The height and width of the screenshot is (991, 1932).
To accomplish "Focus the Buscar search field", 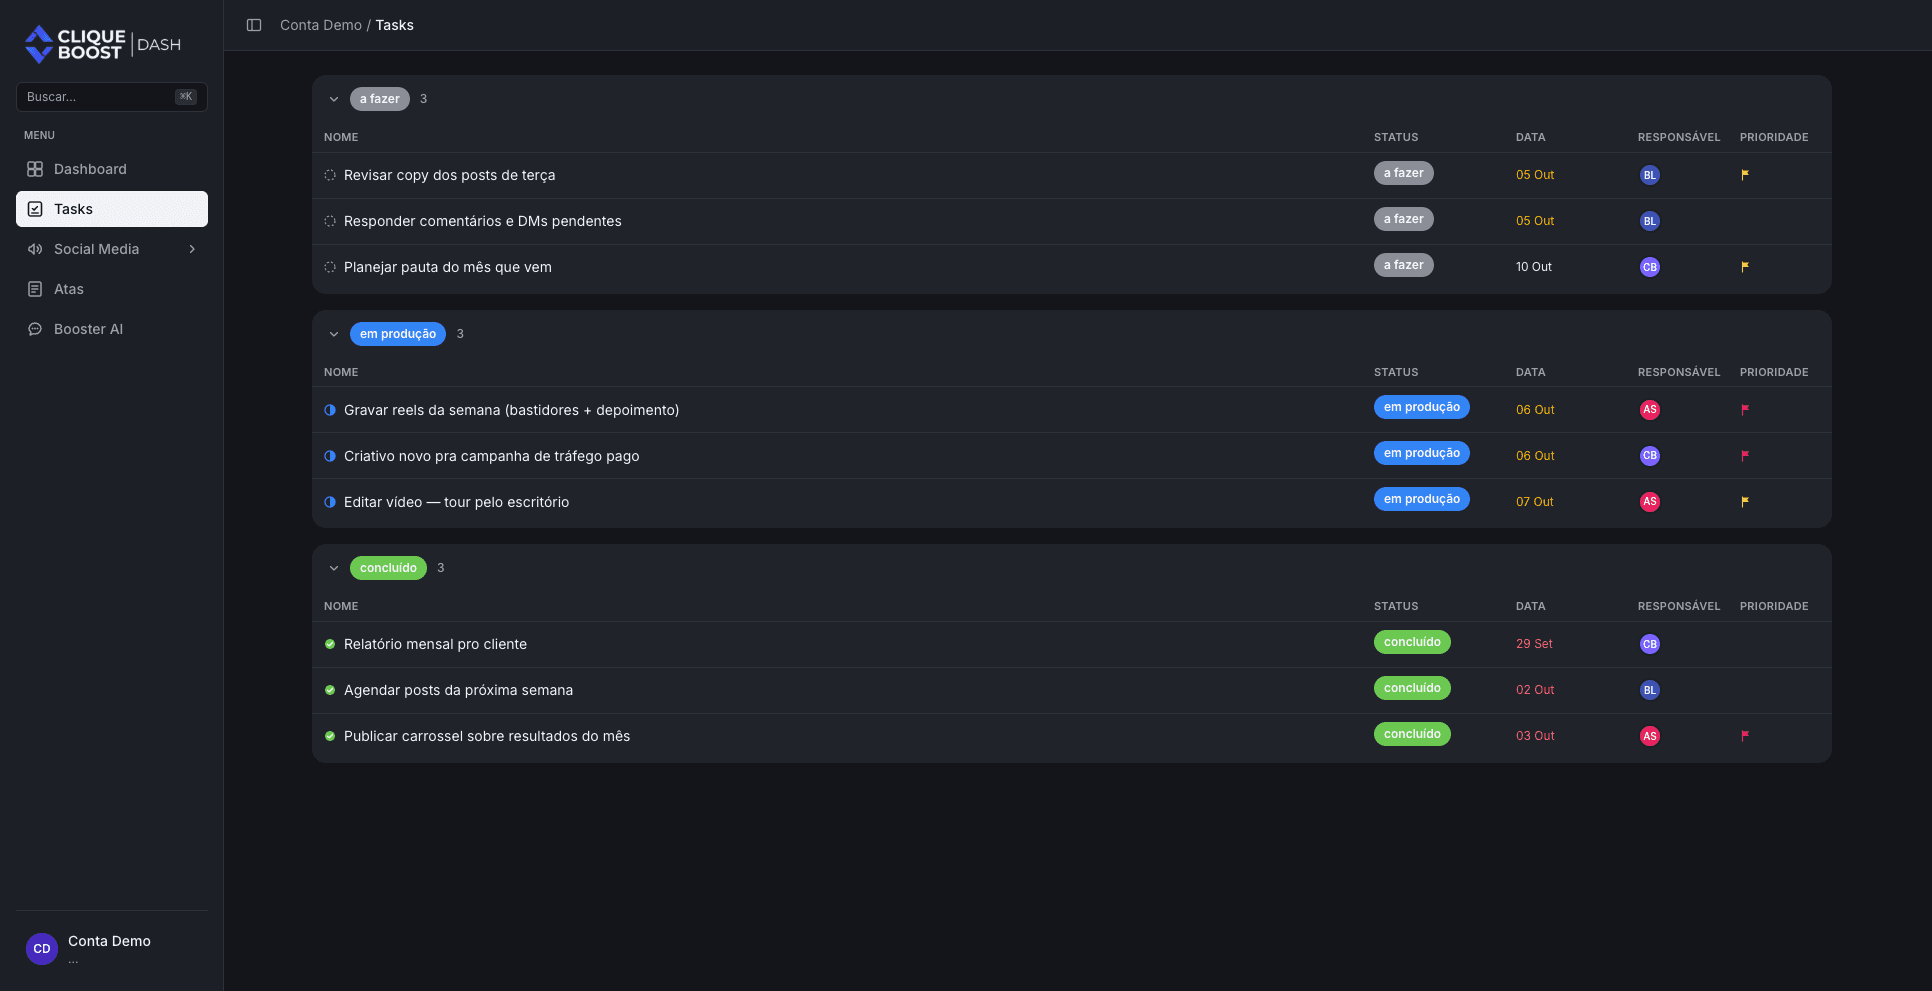I will pyautogui.click(x=112, y=97).
